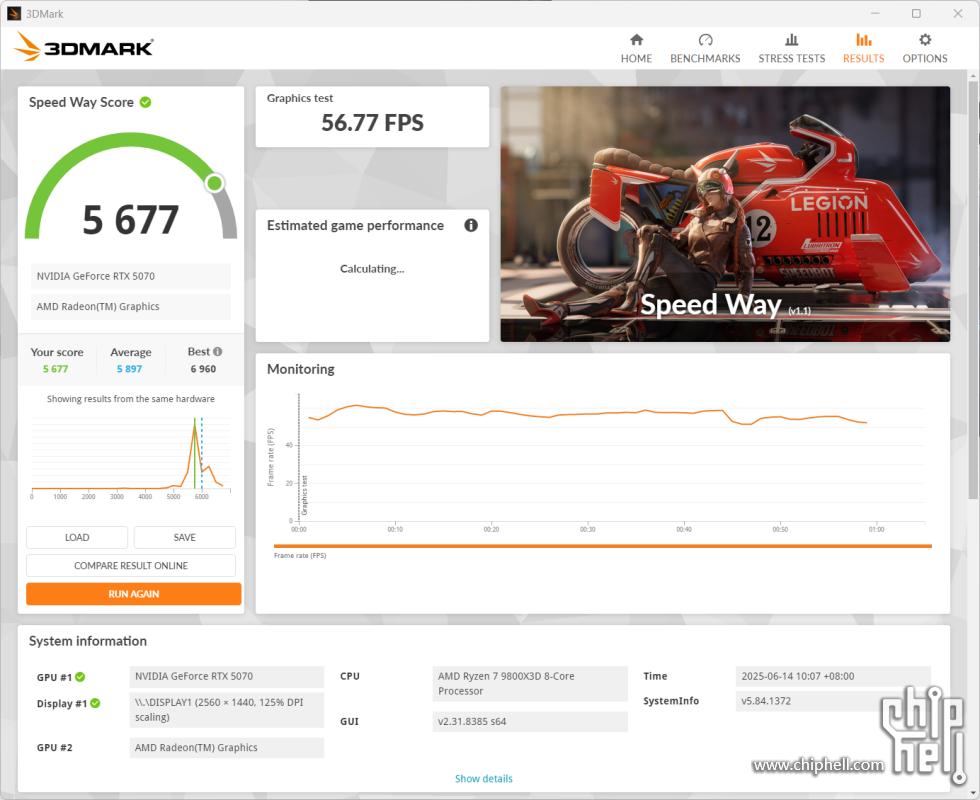Screen dimensions: 980x800
Task: Click the SAVE button
Action: click(184, 538)
